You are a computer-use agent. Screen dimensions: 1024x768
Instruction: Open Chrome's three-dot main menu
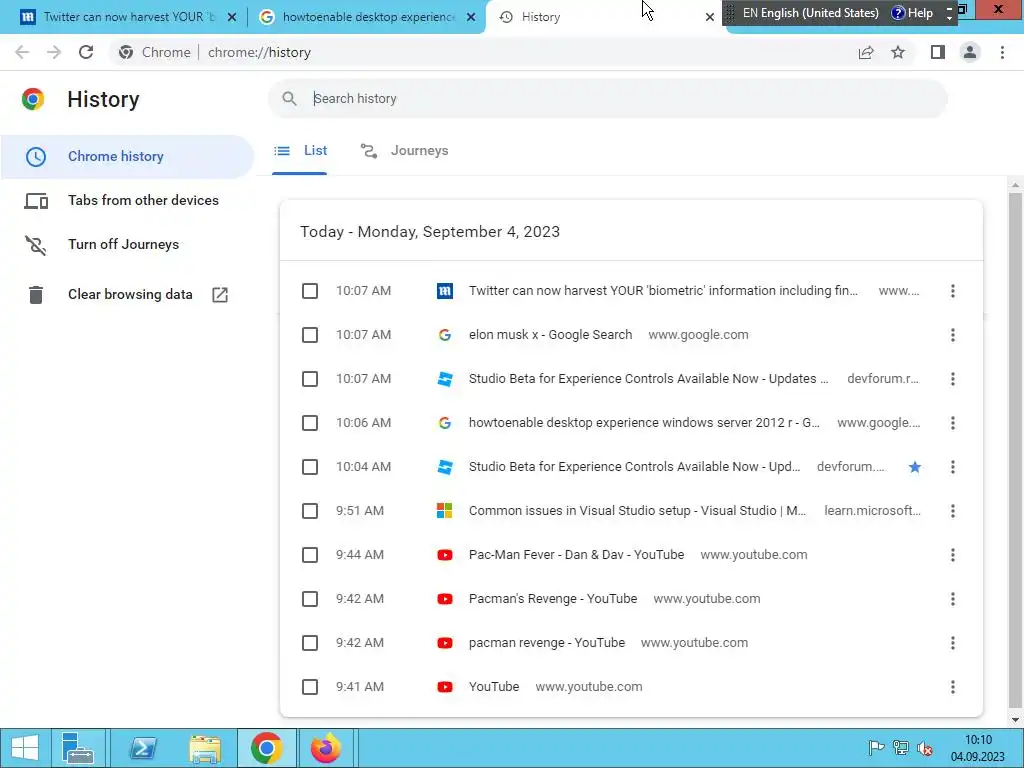1002,52
